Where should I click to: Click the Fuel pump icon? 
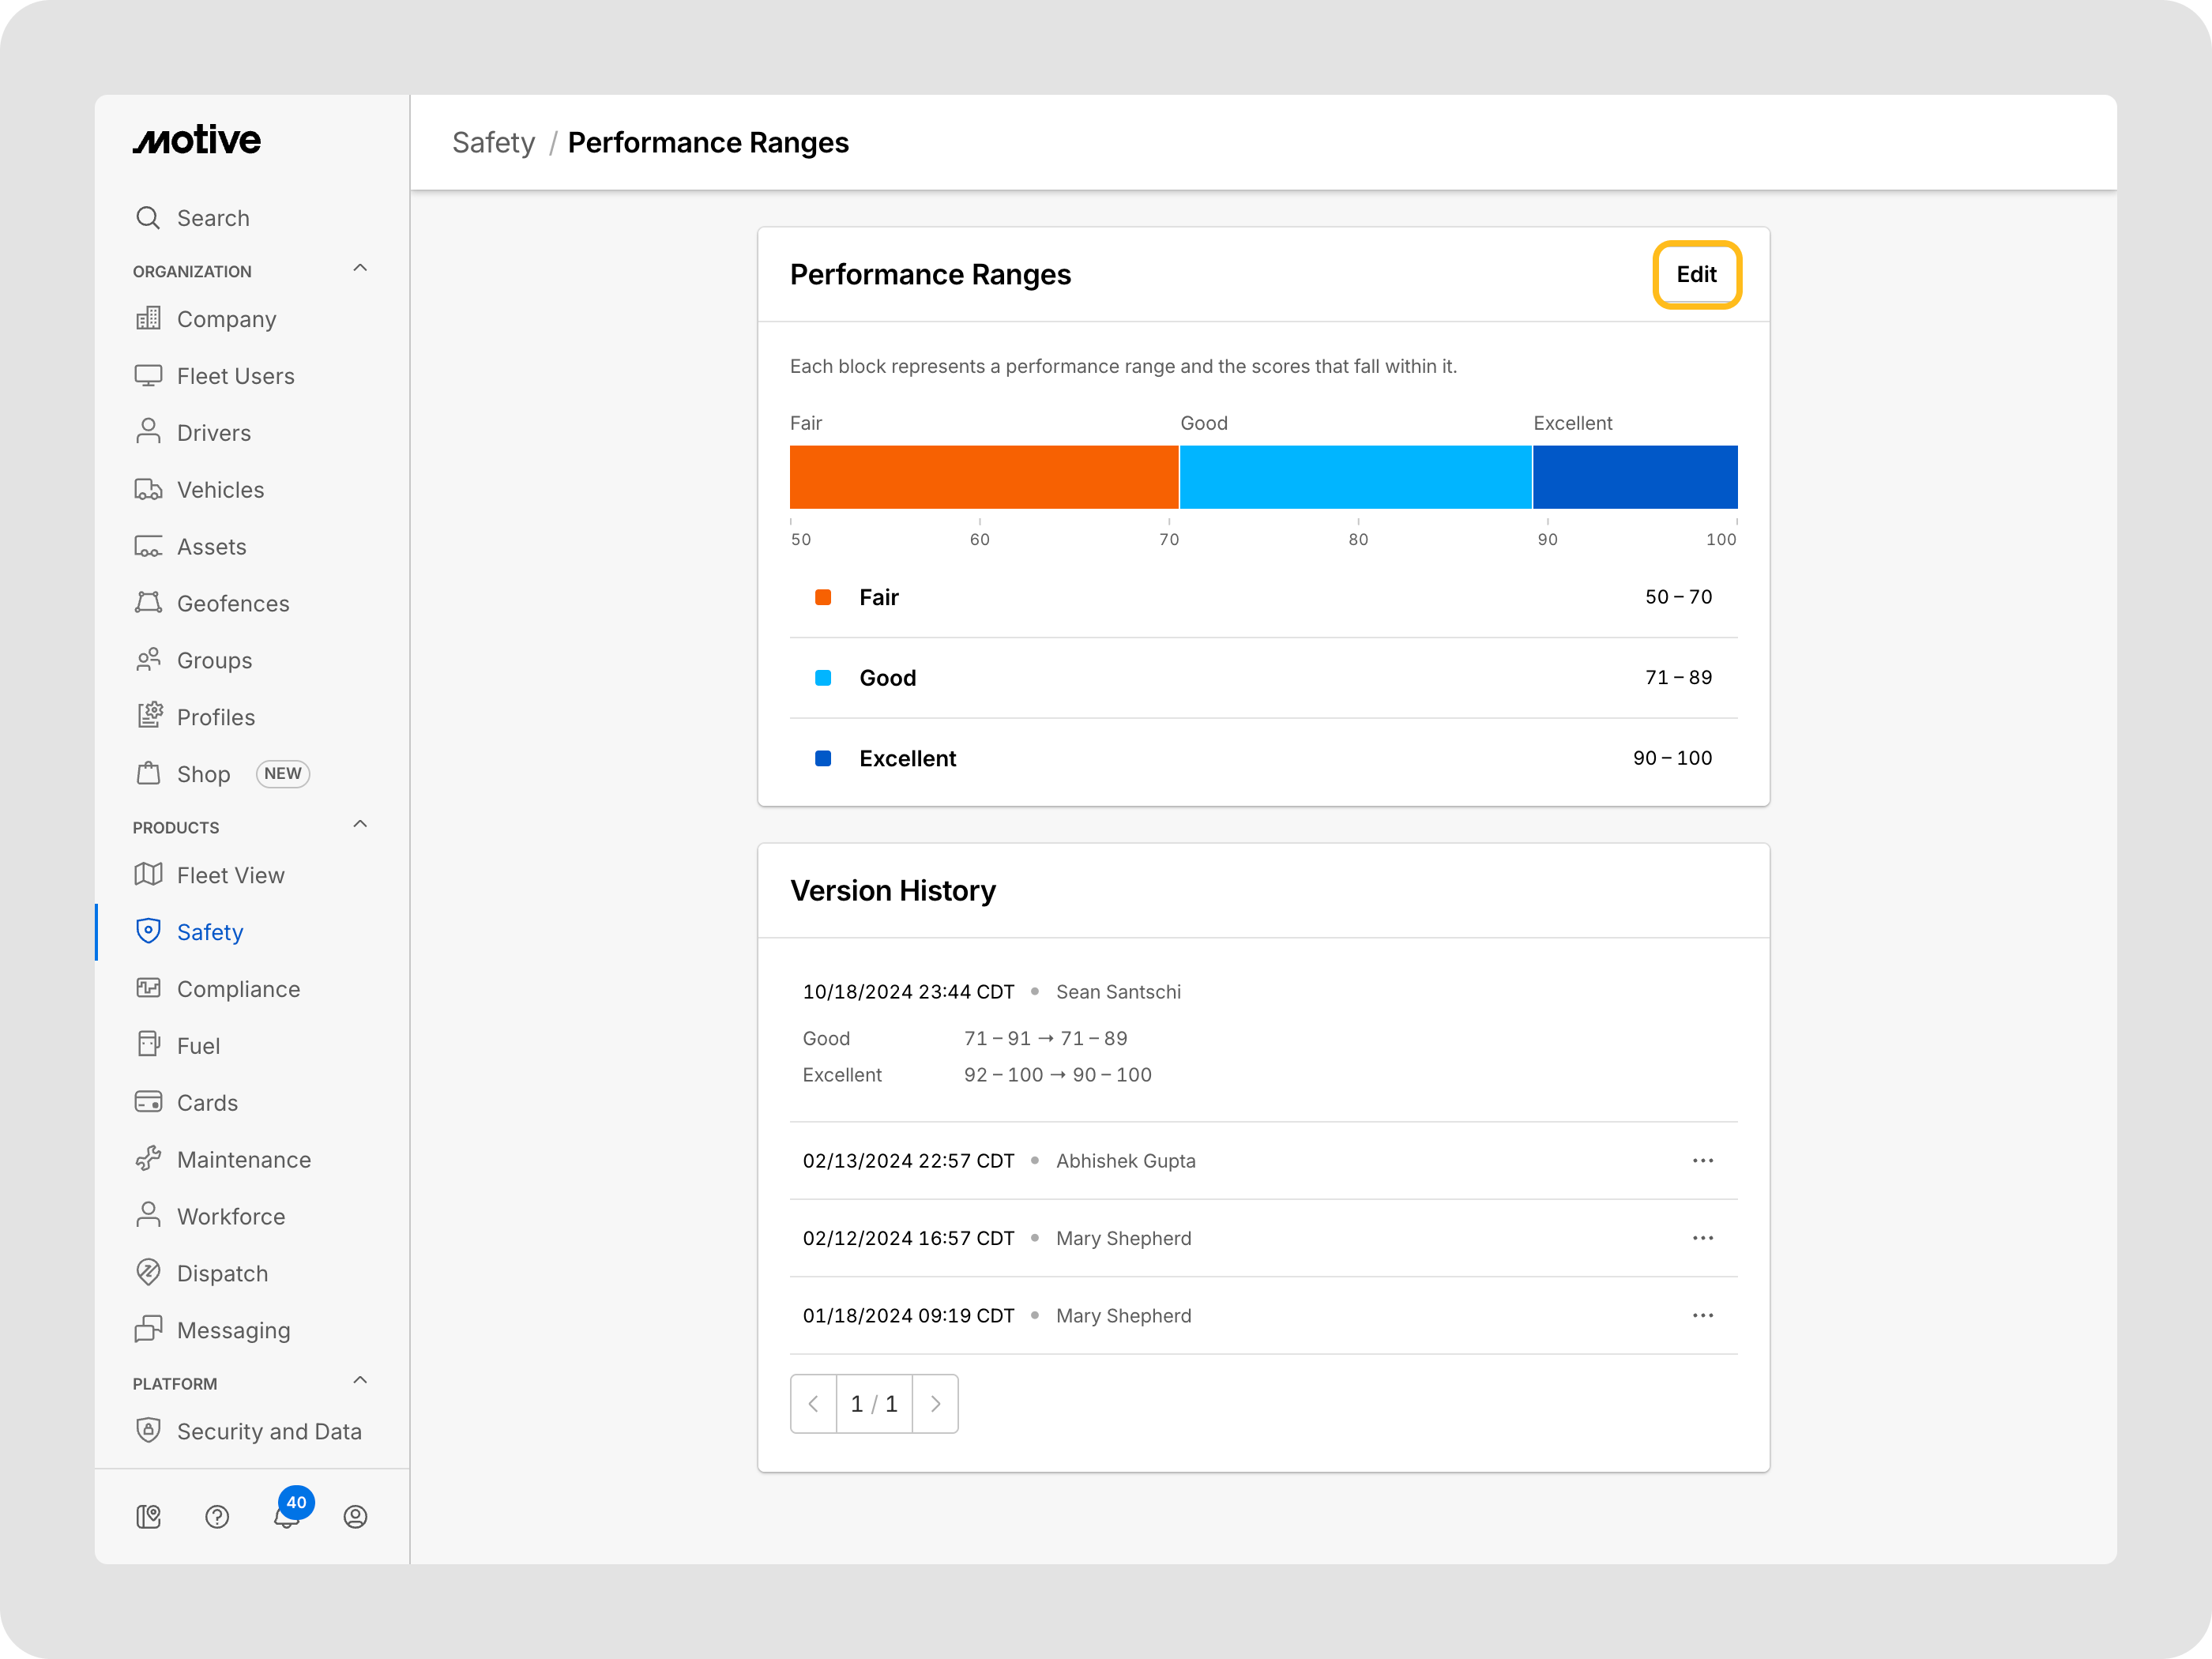[x=148, y=1045]
